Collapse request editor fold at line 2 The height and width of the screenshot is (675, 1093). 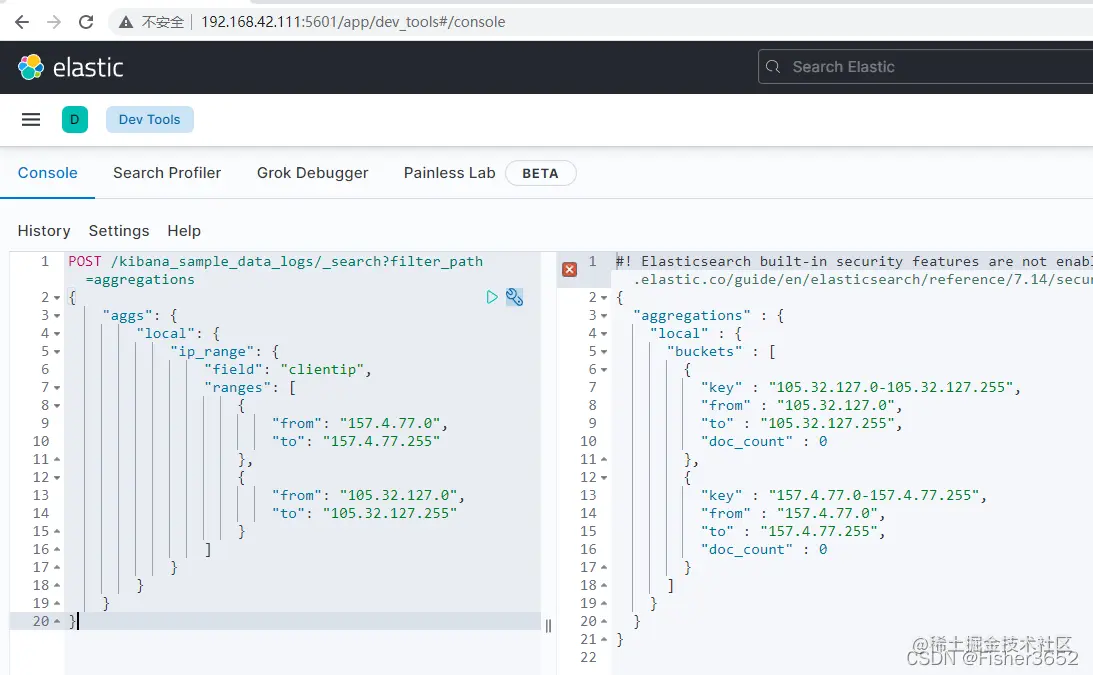point(57,298)
